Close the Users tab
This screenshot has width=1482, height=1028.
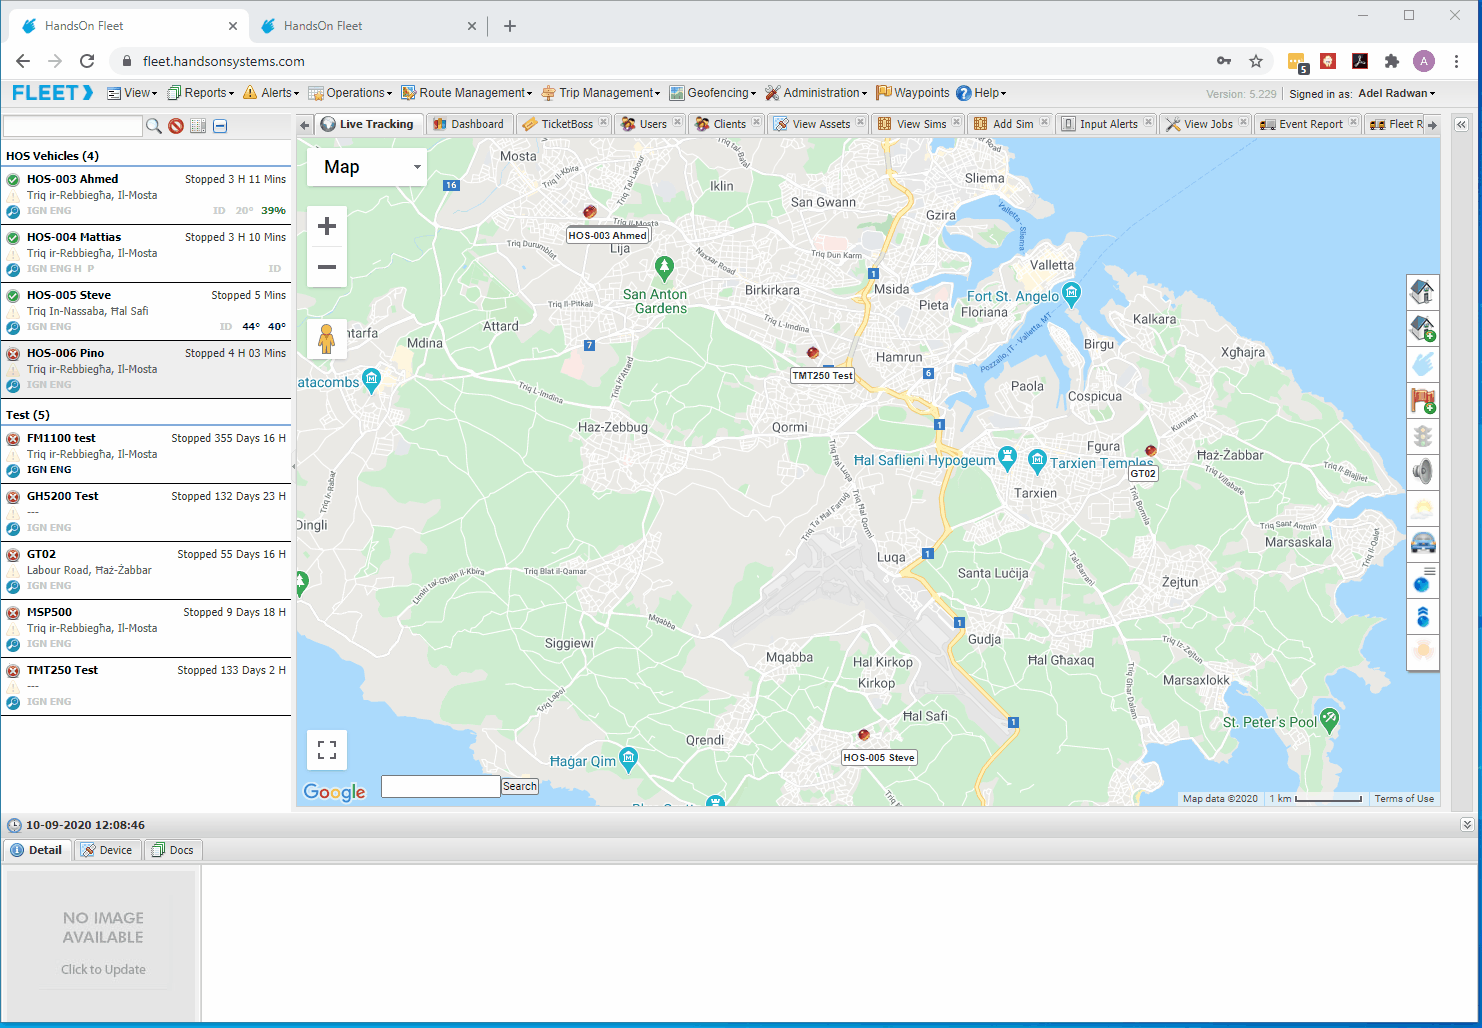click(x=677, y=122)
